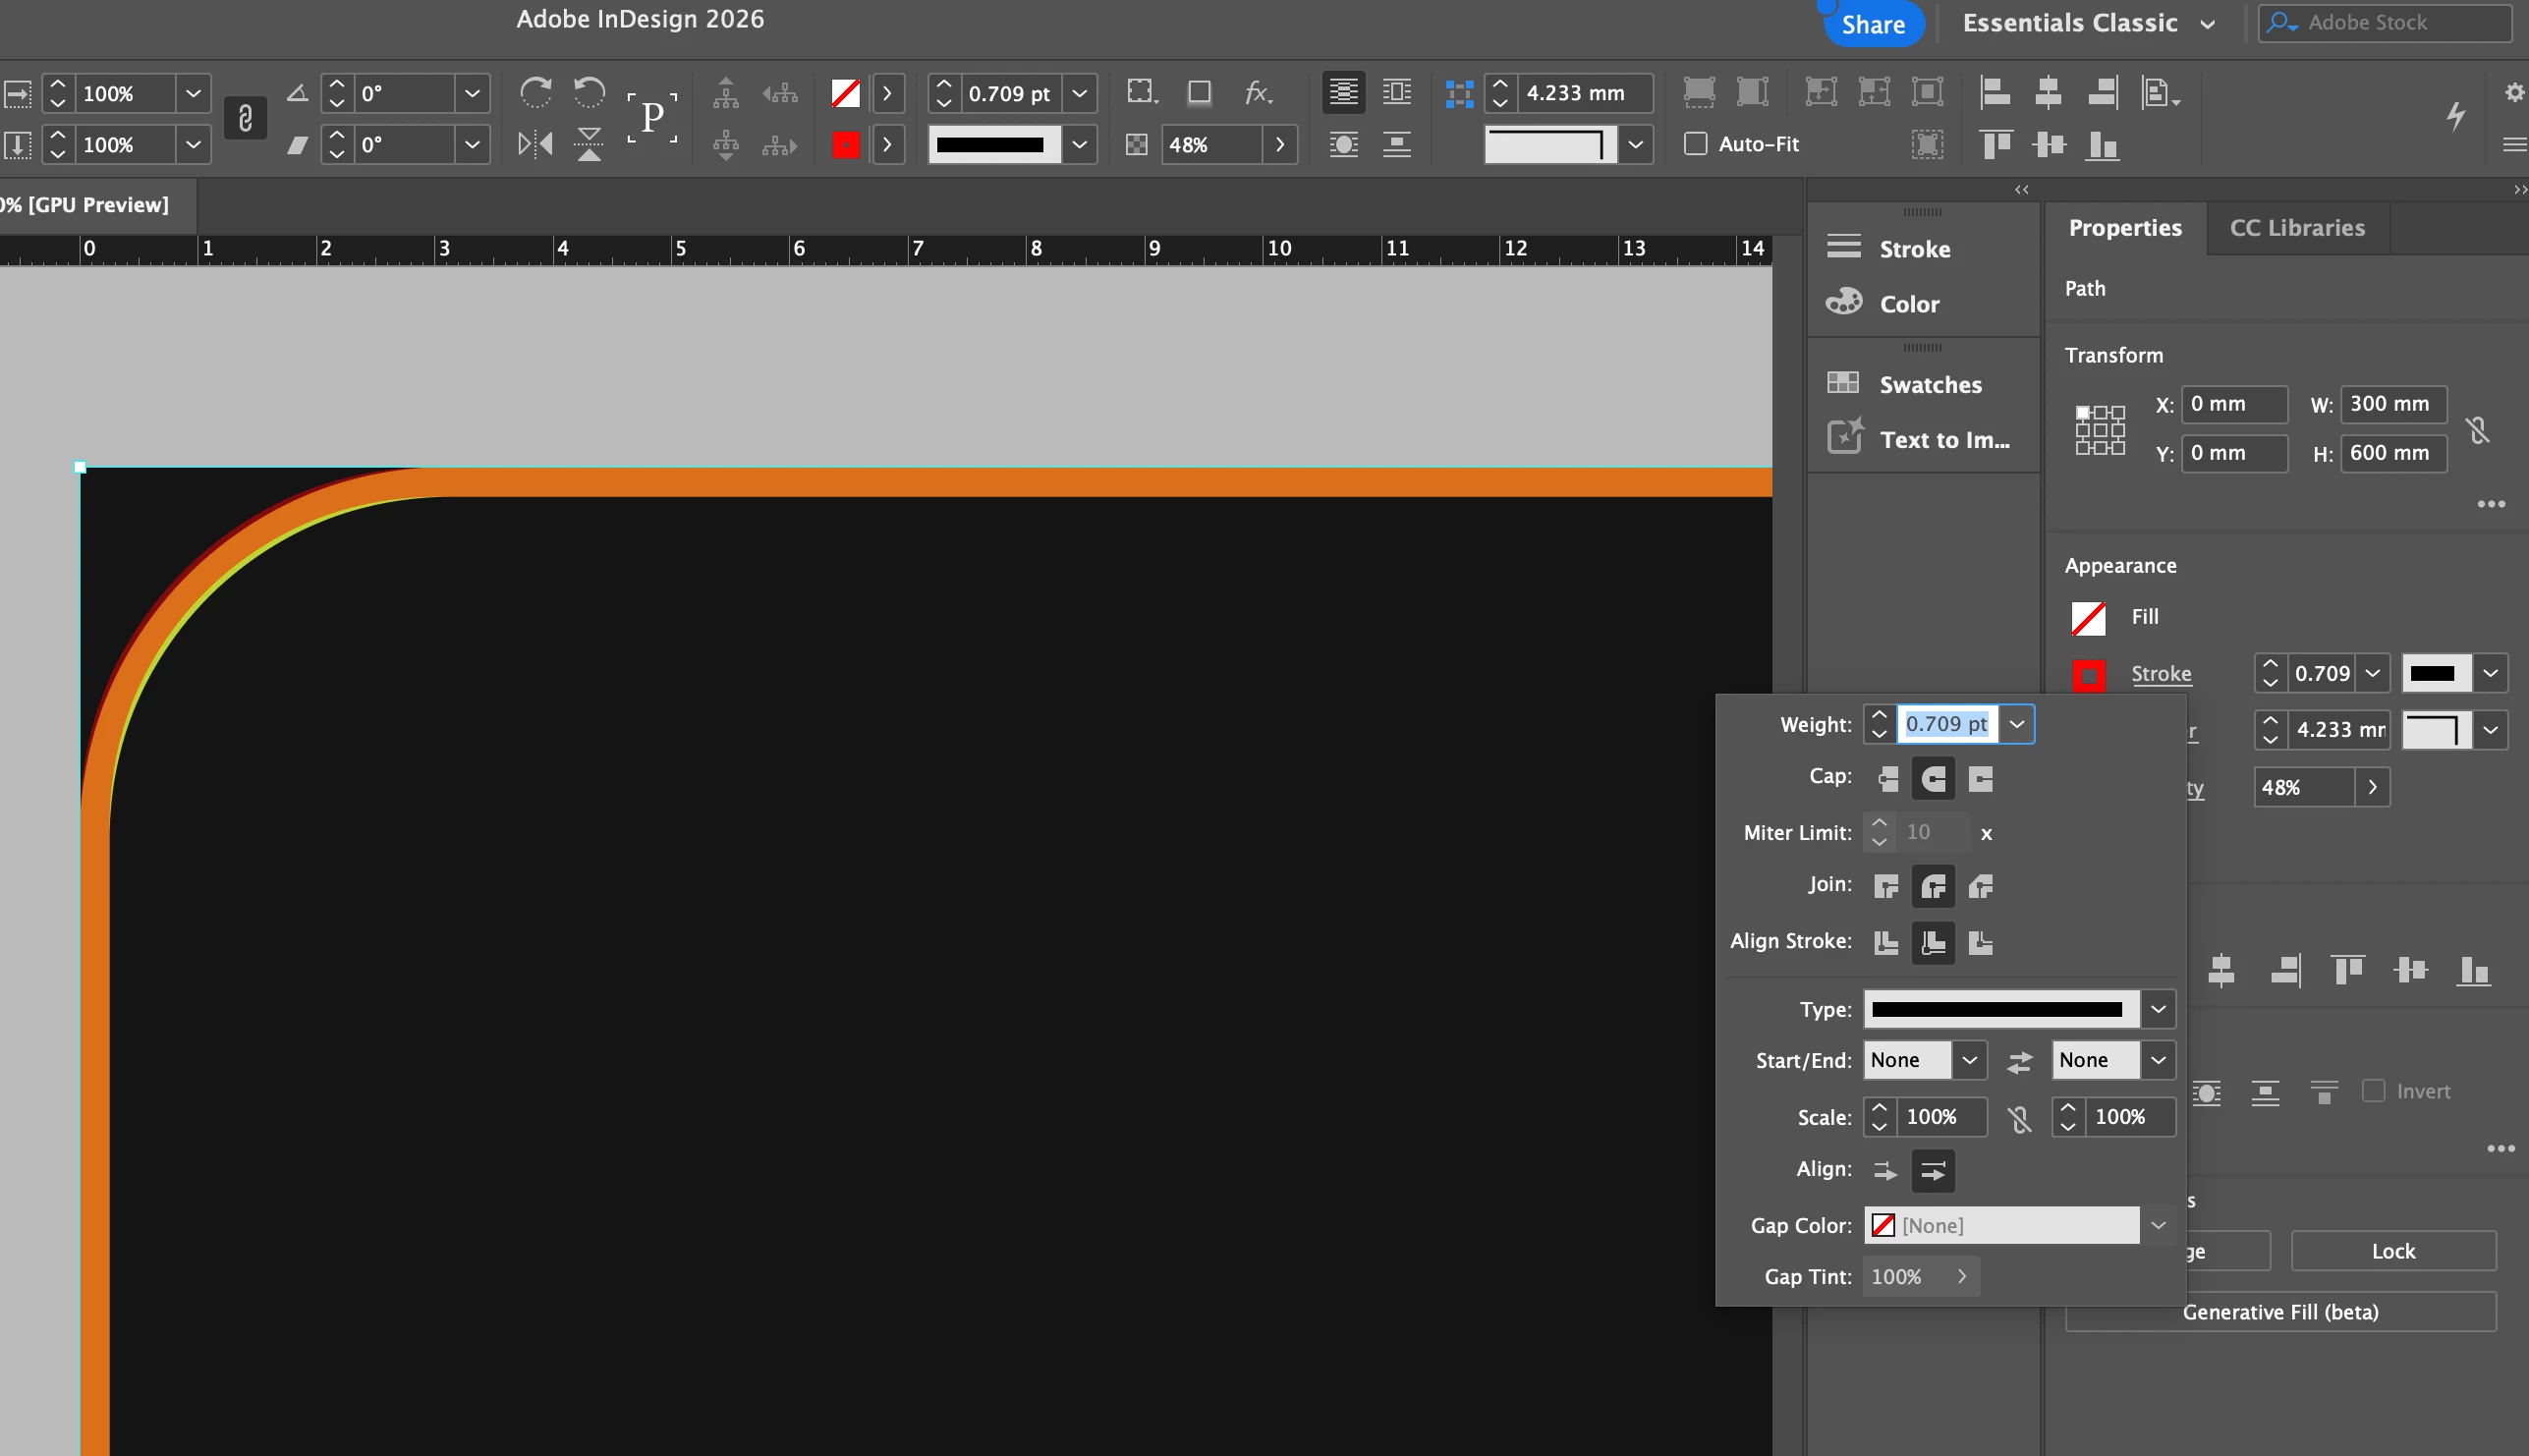
Task: Switch to CC Libraries tab
Action: click(2297, 228)
